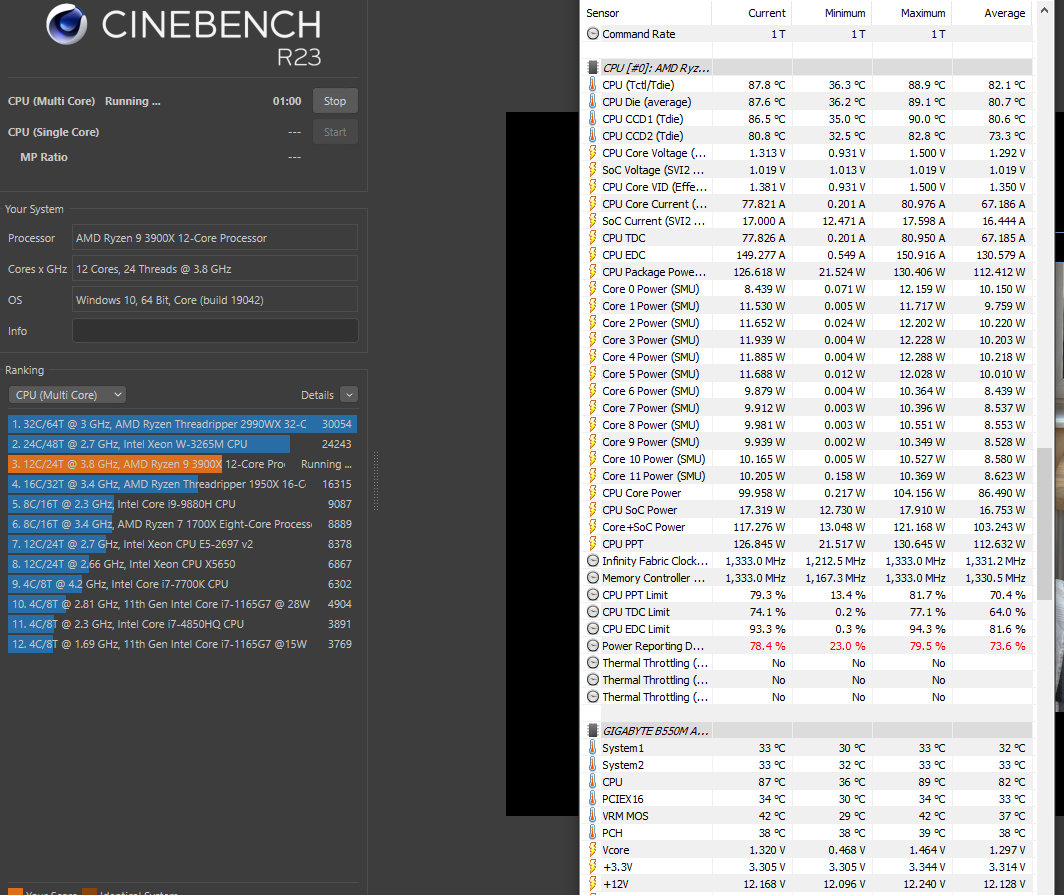Select the CPU Core Power sensor row
The image size is (1064, 895).
[x=808, y=493]
